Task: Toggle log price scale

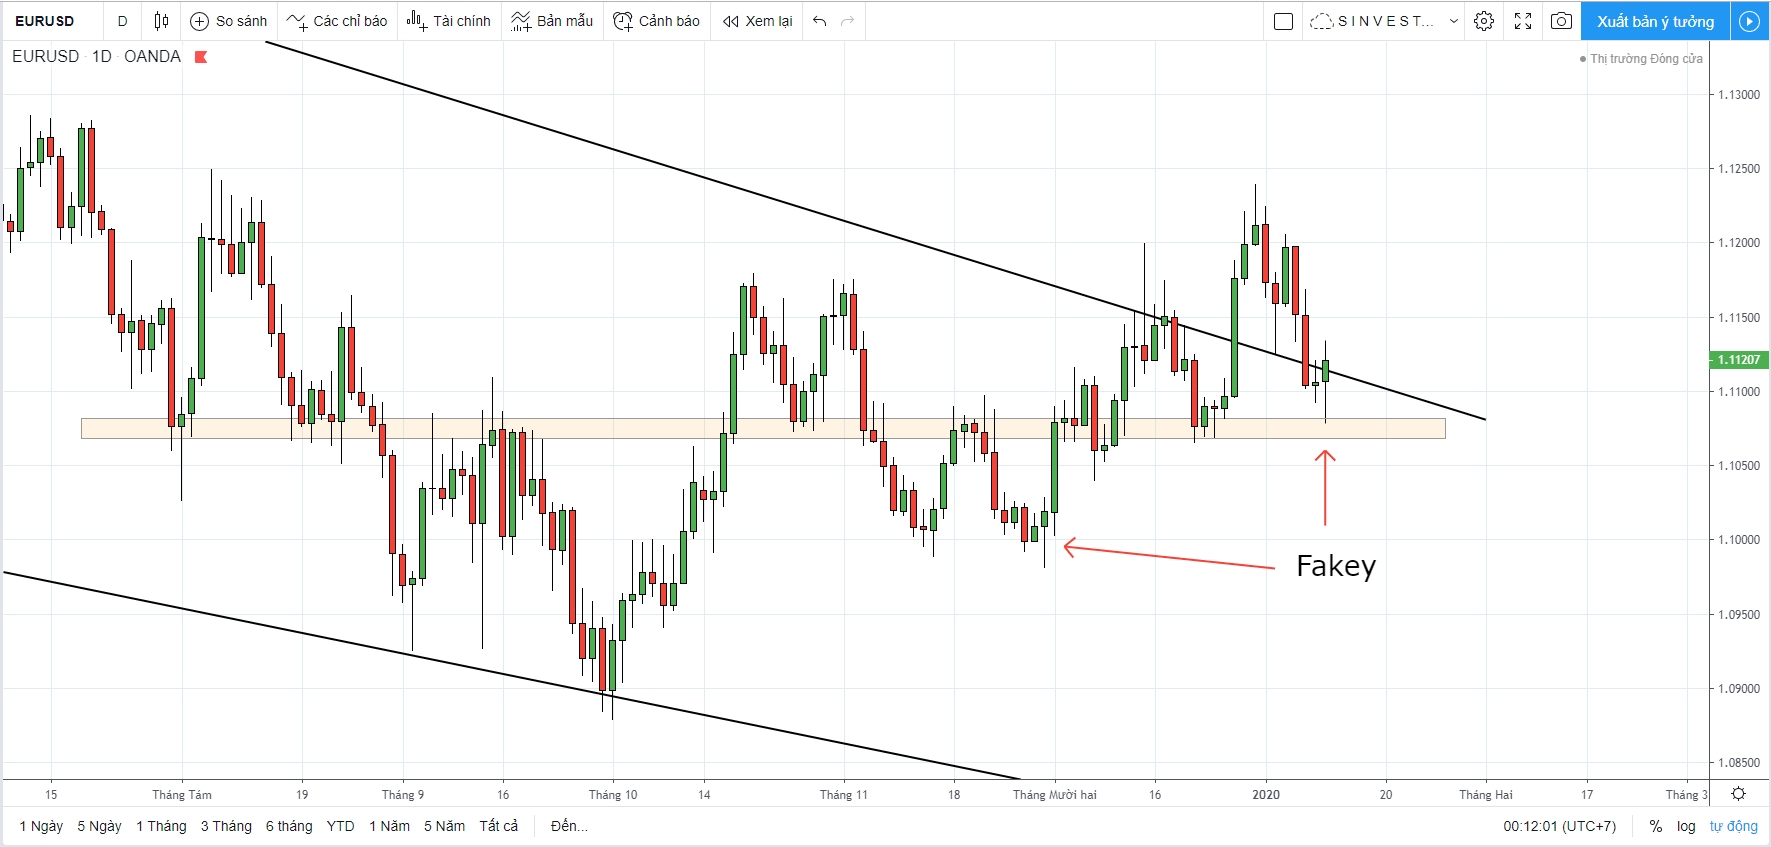Action: 1686,826
